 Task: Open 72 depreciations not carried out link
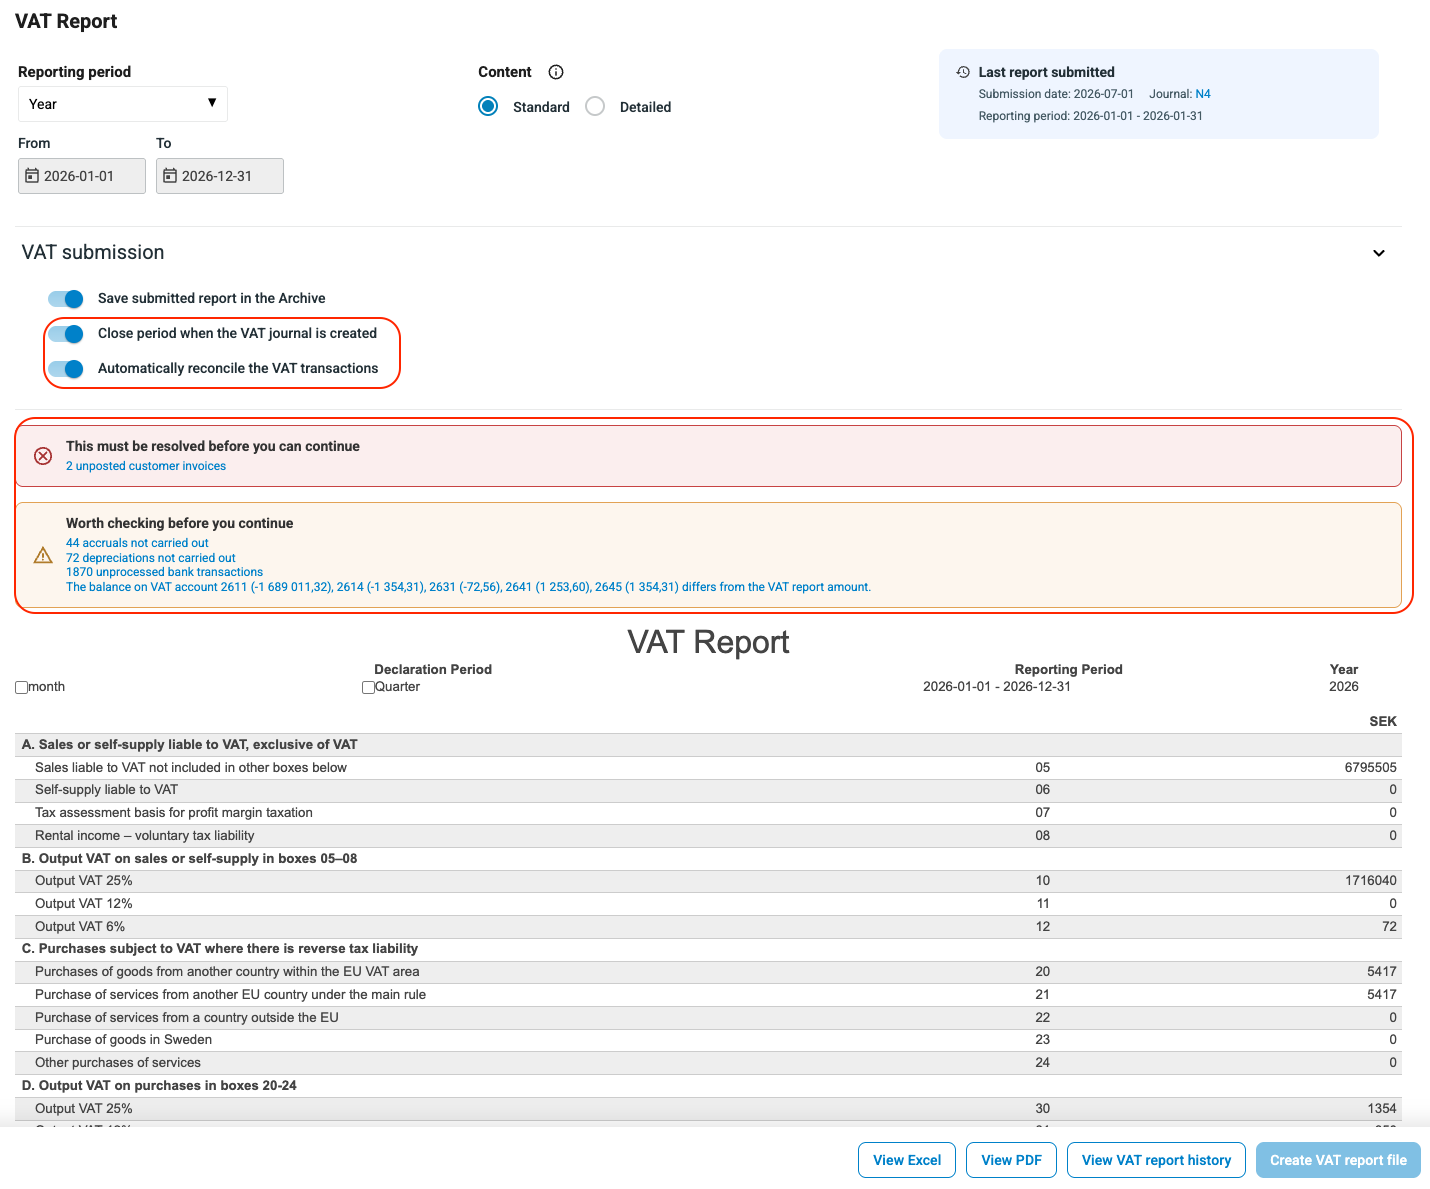pyautogui.click(x=151, y=558)
